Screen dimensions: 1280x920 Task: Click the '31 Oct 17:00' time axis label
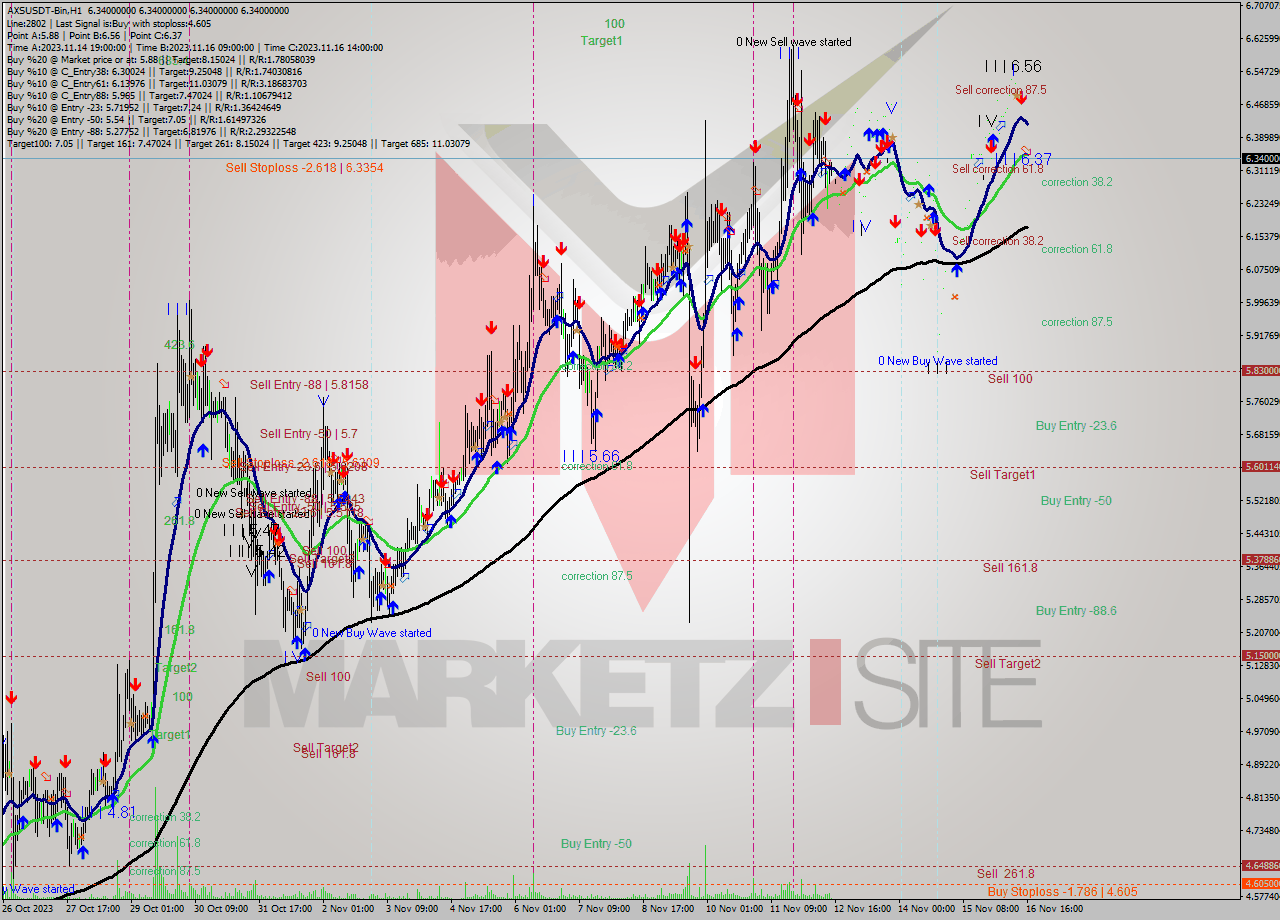click(x=284, y=910)
